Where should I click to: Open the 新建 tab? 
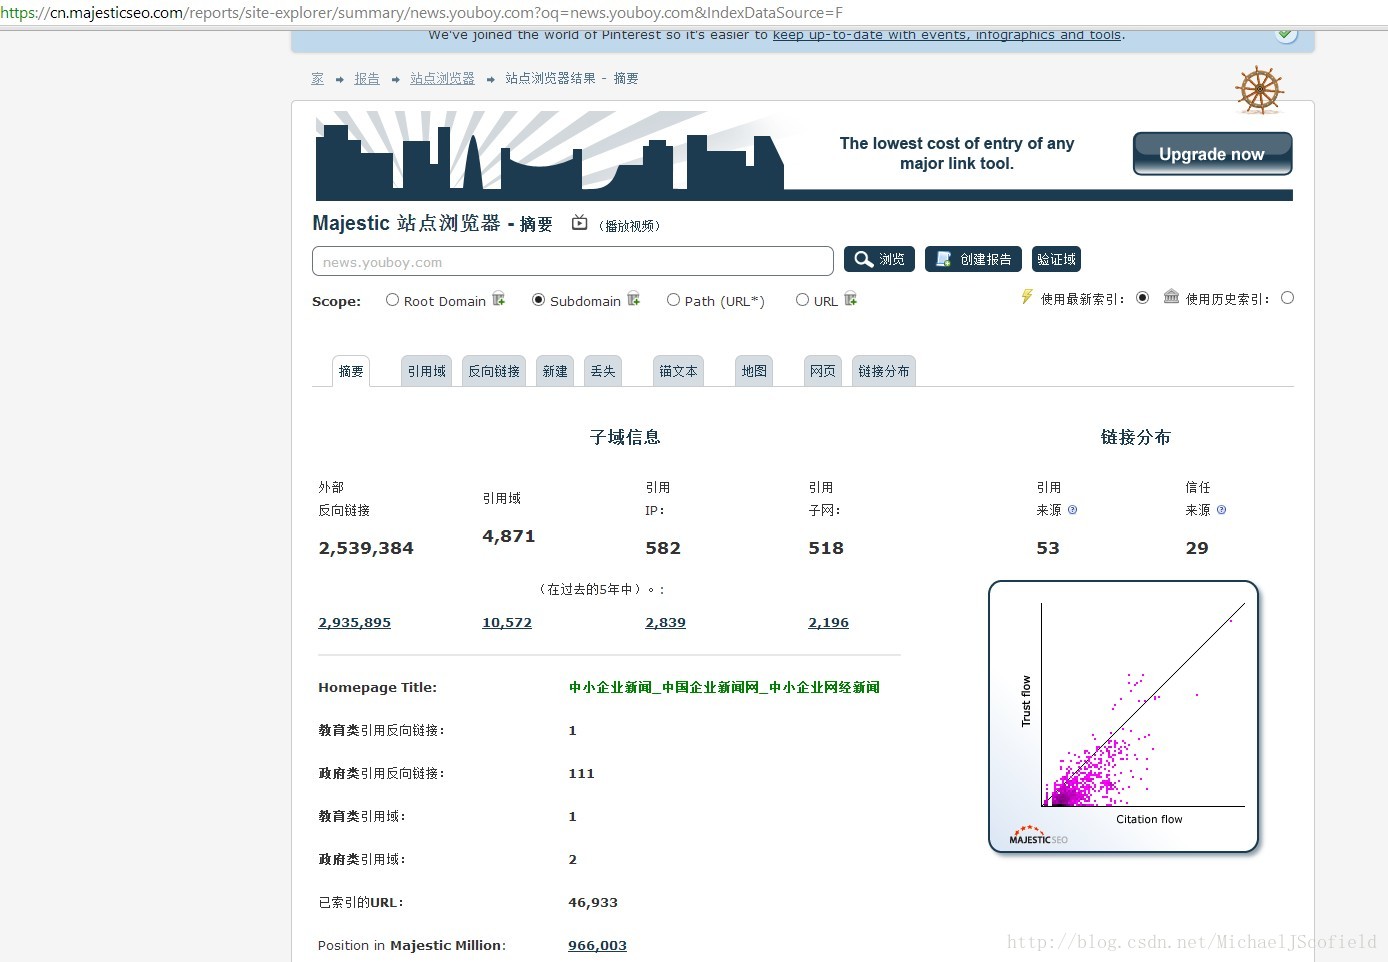555,371
